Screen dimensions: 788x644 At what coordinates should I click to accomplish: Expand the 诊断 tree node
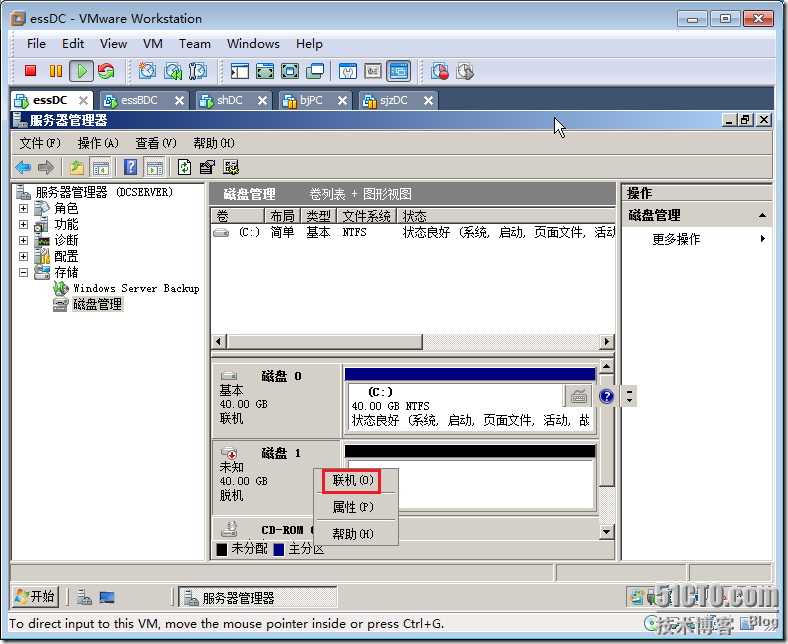point(23,240)
